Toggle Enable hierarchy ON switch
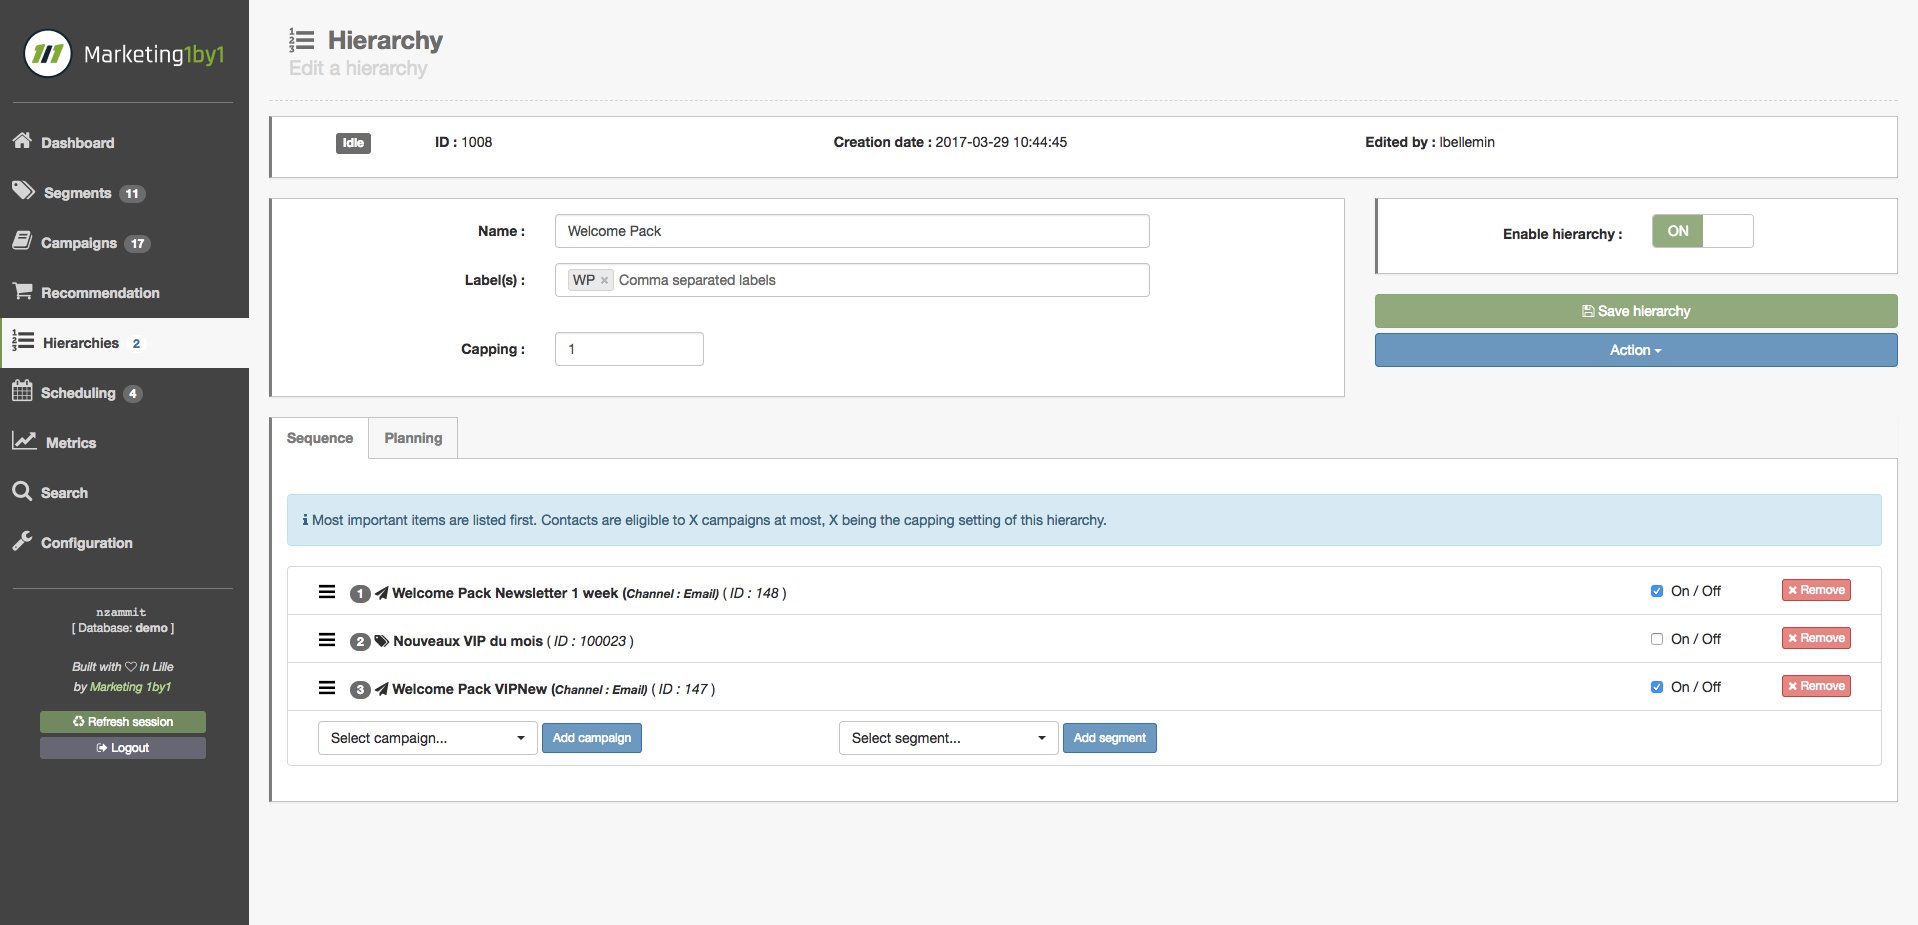Screen dimensions: 1918x925 pos(1702,231)
